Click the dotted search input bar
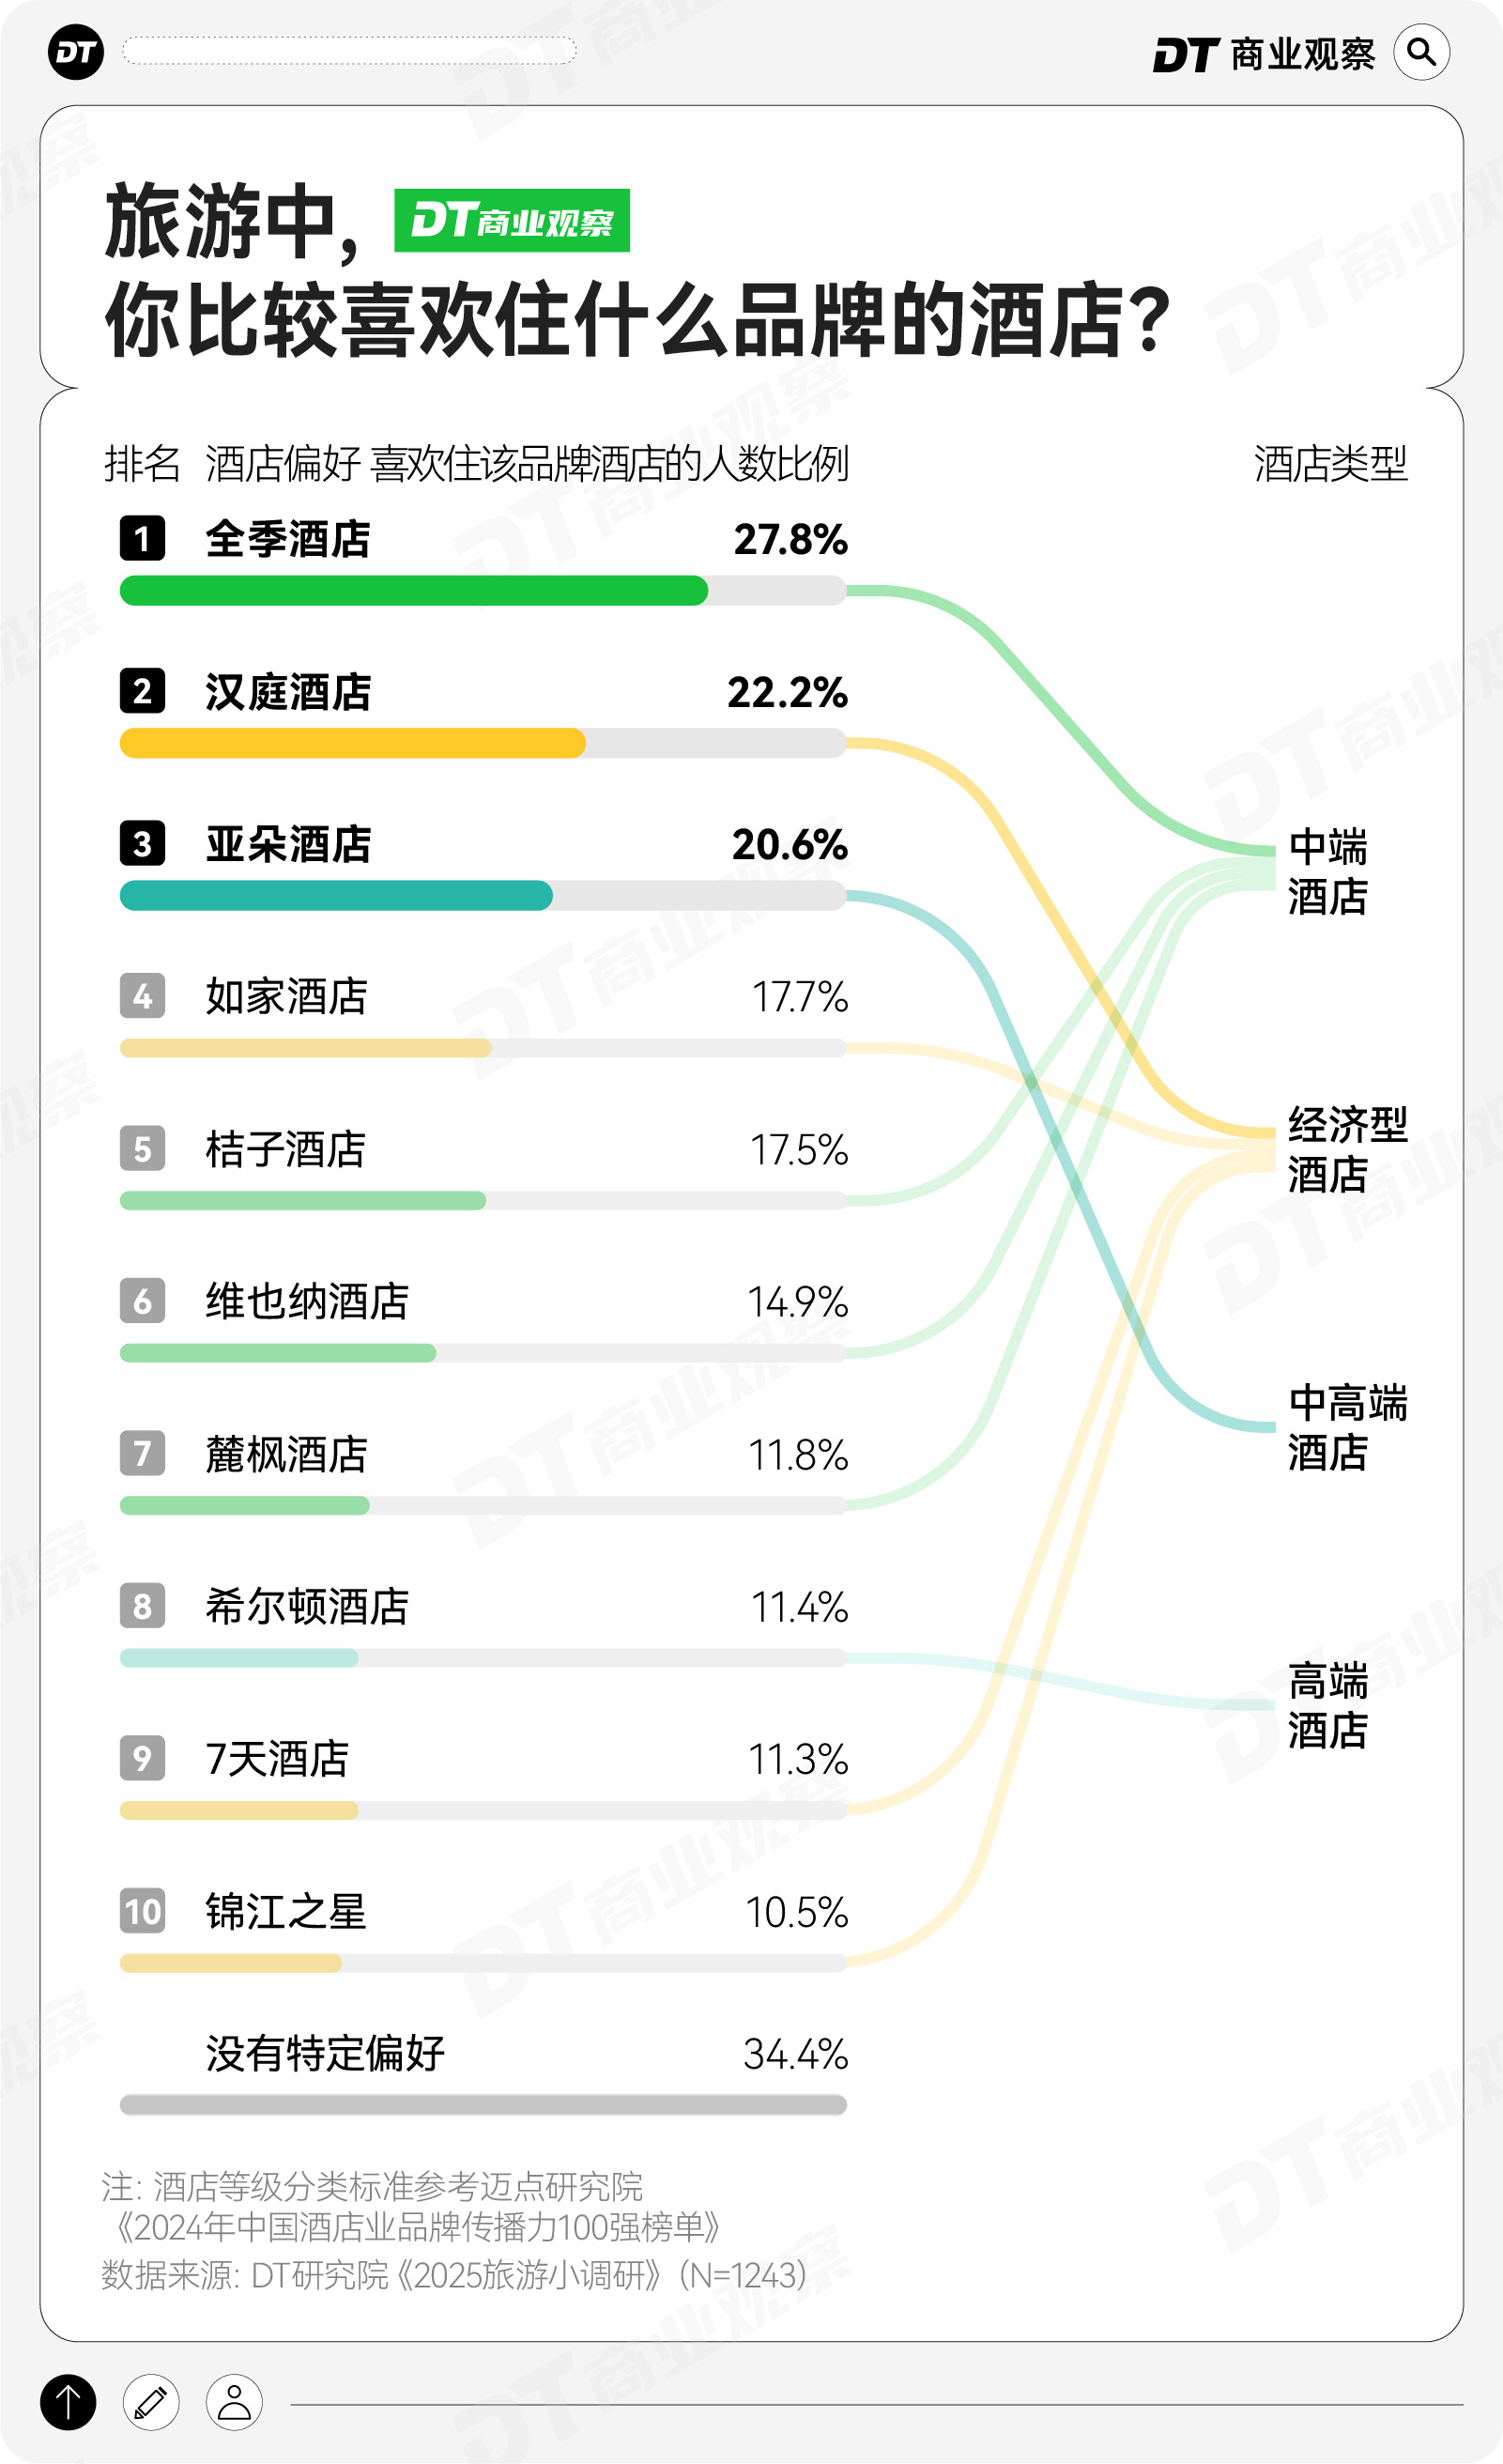1503x2464 pixels. point(349,51)
